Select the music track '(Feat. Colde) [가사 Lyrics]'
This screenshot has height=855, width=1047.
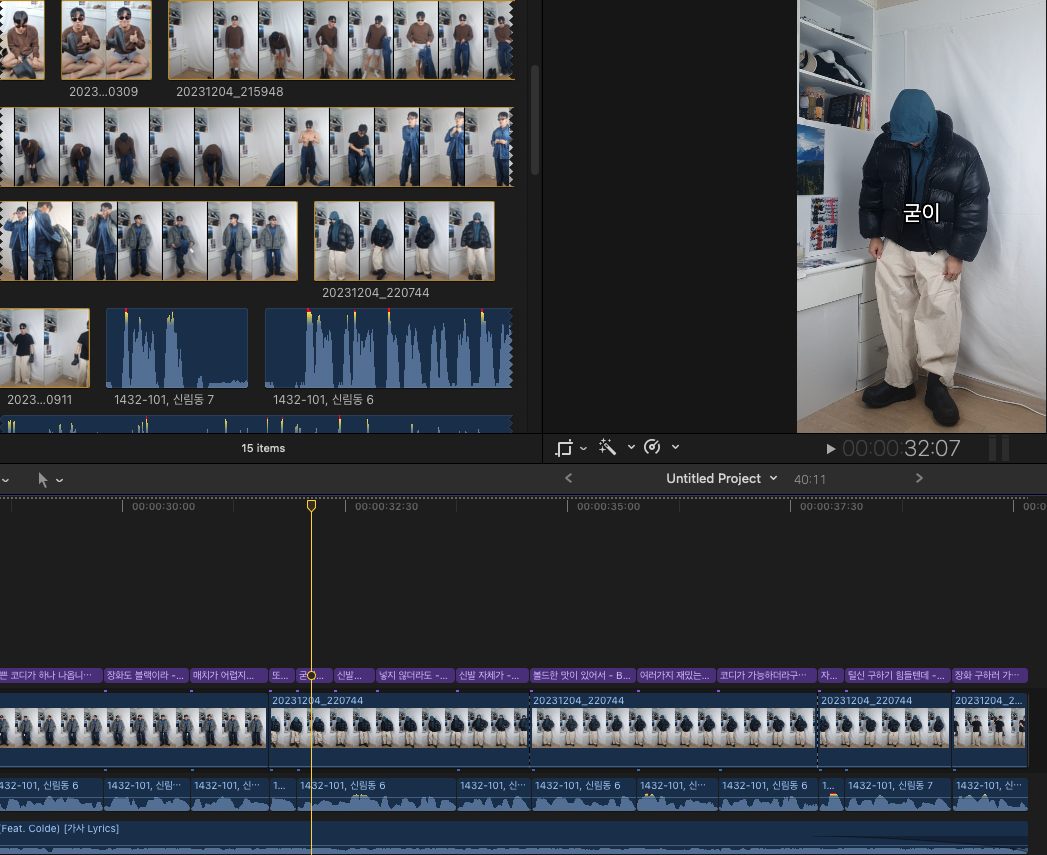513,838
